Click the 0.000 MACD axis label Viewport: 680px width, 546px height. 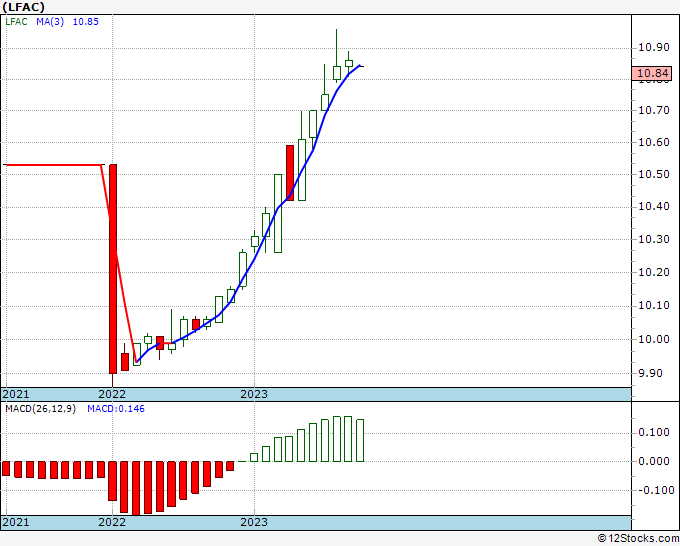pyautogui.click(x=654, y=461)
